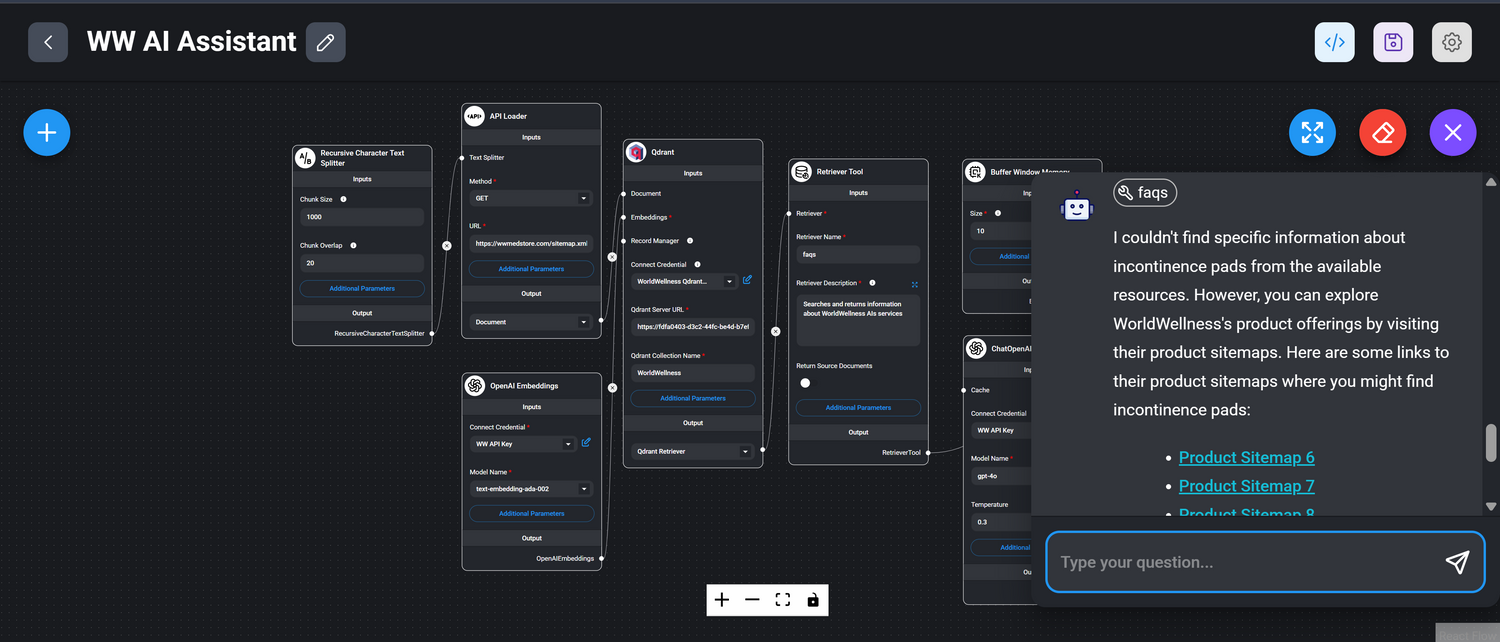Screen dimensions: 1500x642
Task: Open the Product Sitemap 6 link
Action: [1246, 457]
